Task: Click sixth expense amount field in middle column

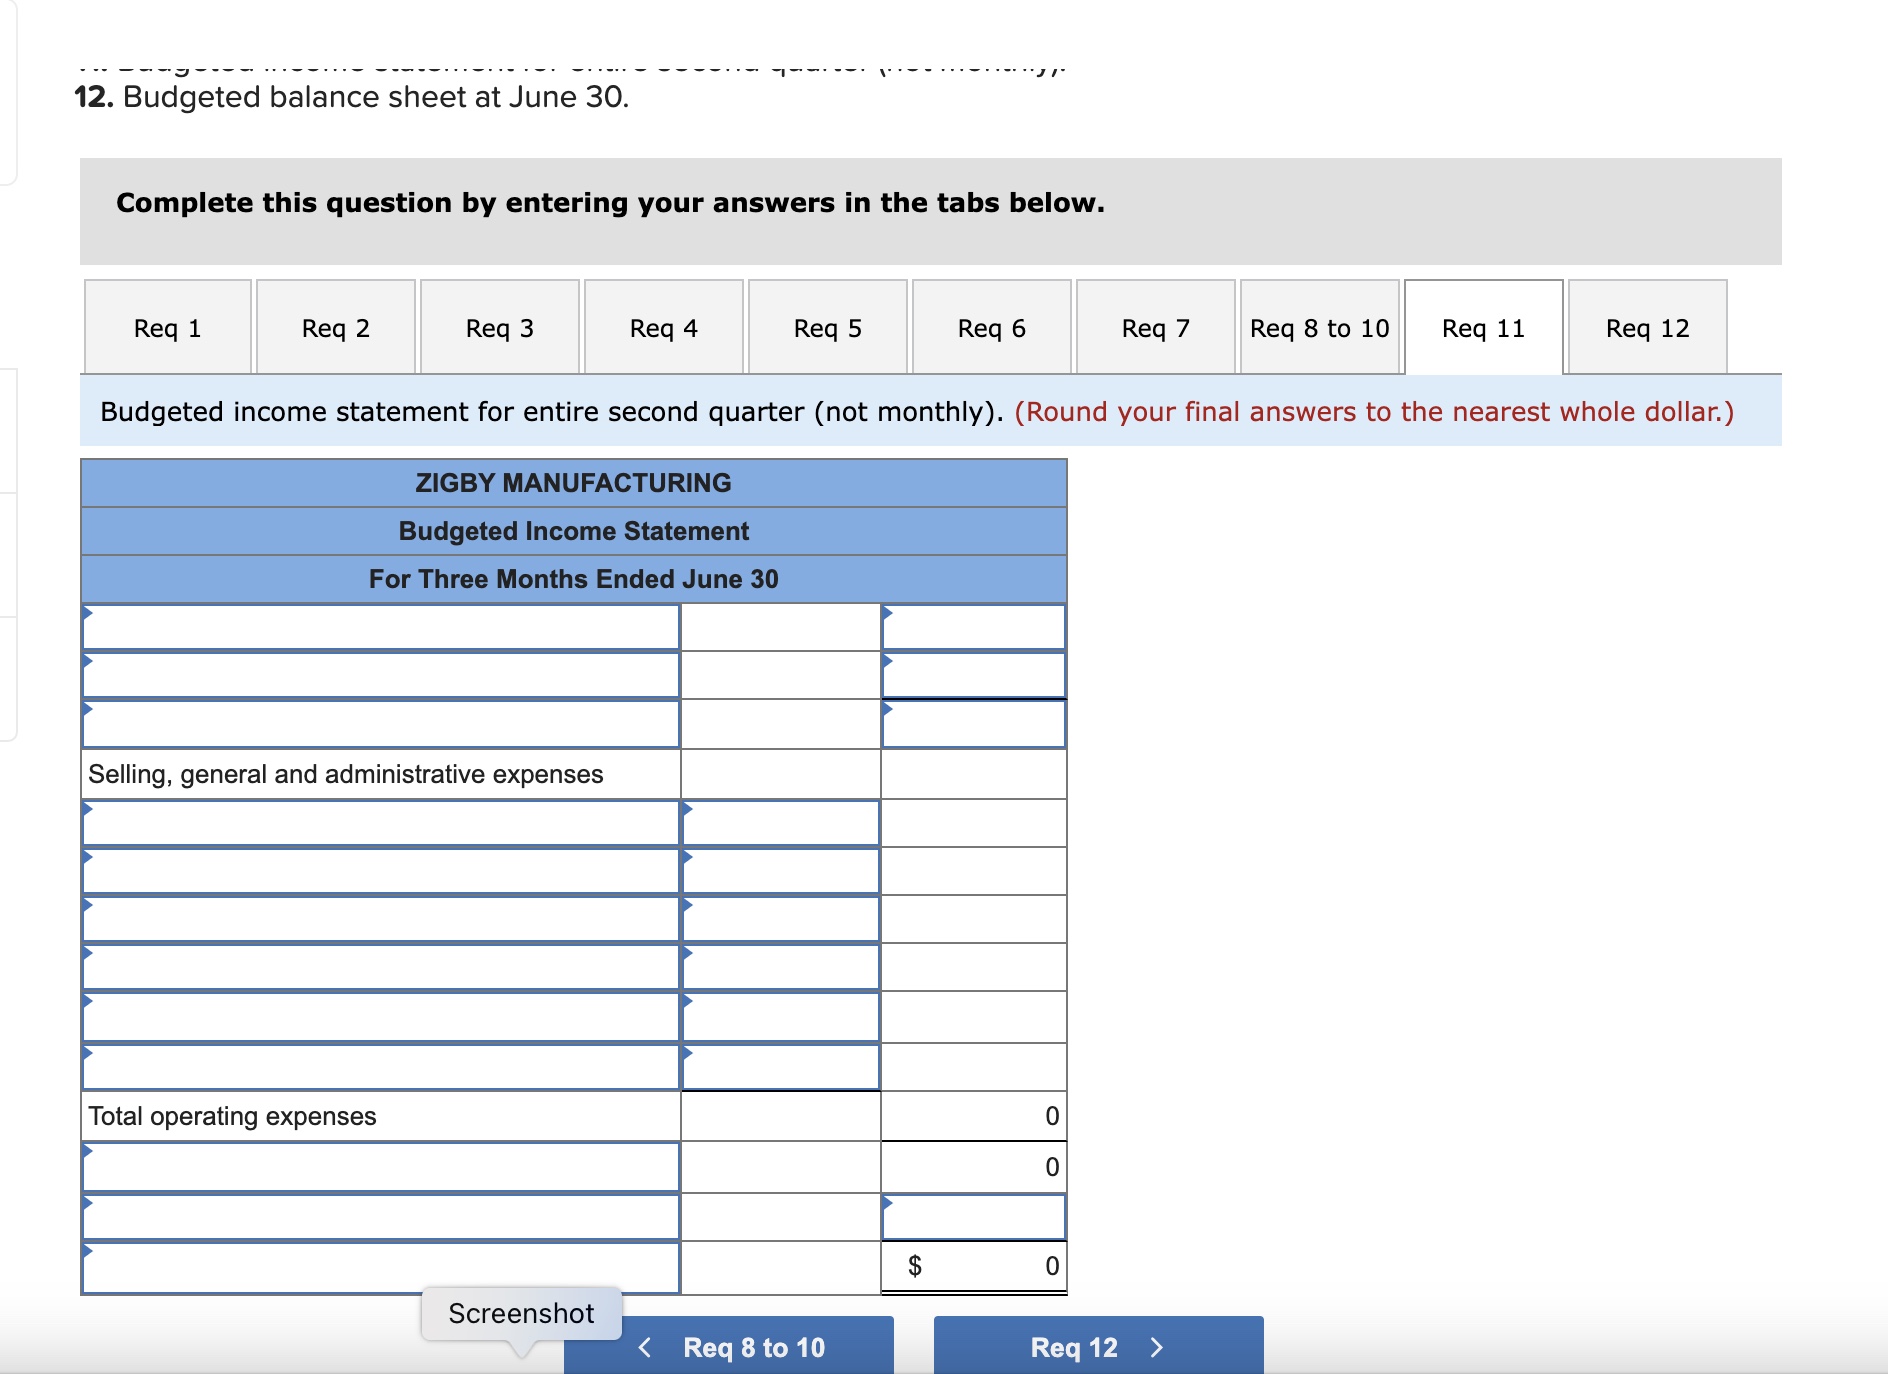Action: coord(781,1067)
